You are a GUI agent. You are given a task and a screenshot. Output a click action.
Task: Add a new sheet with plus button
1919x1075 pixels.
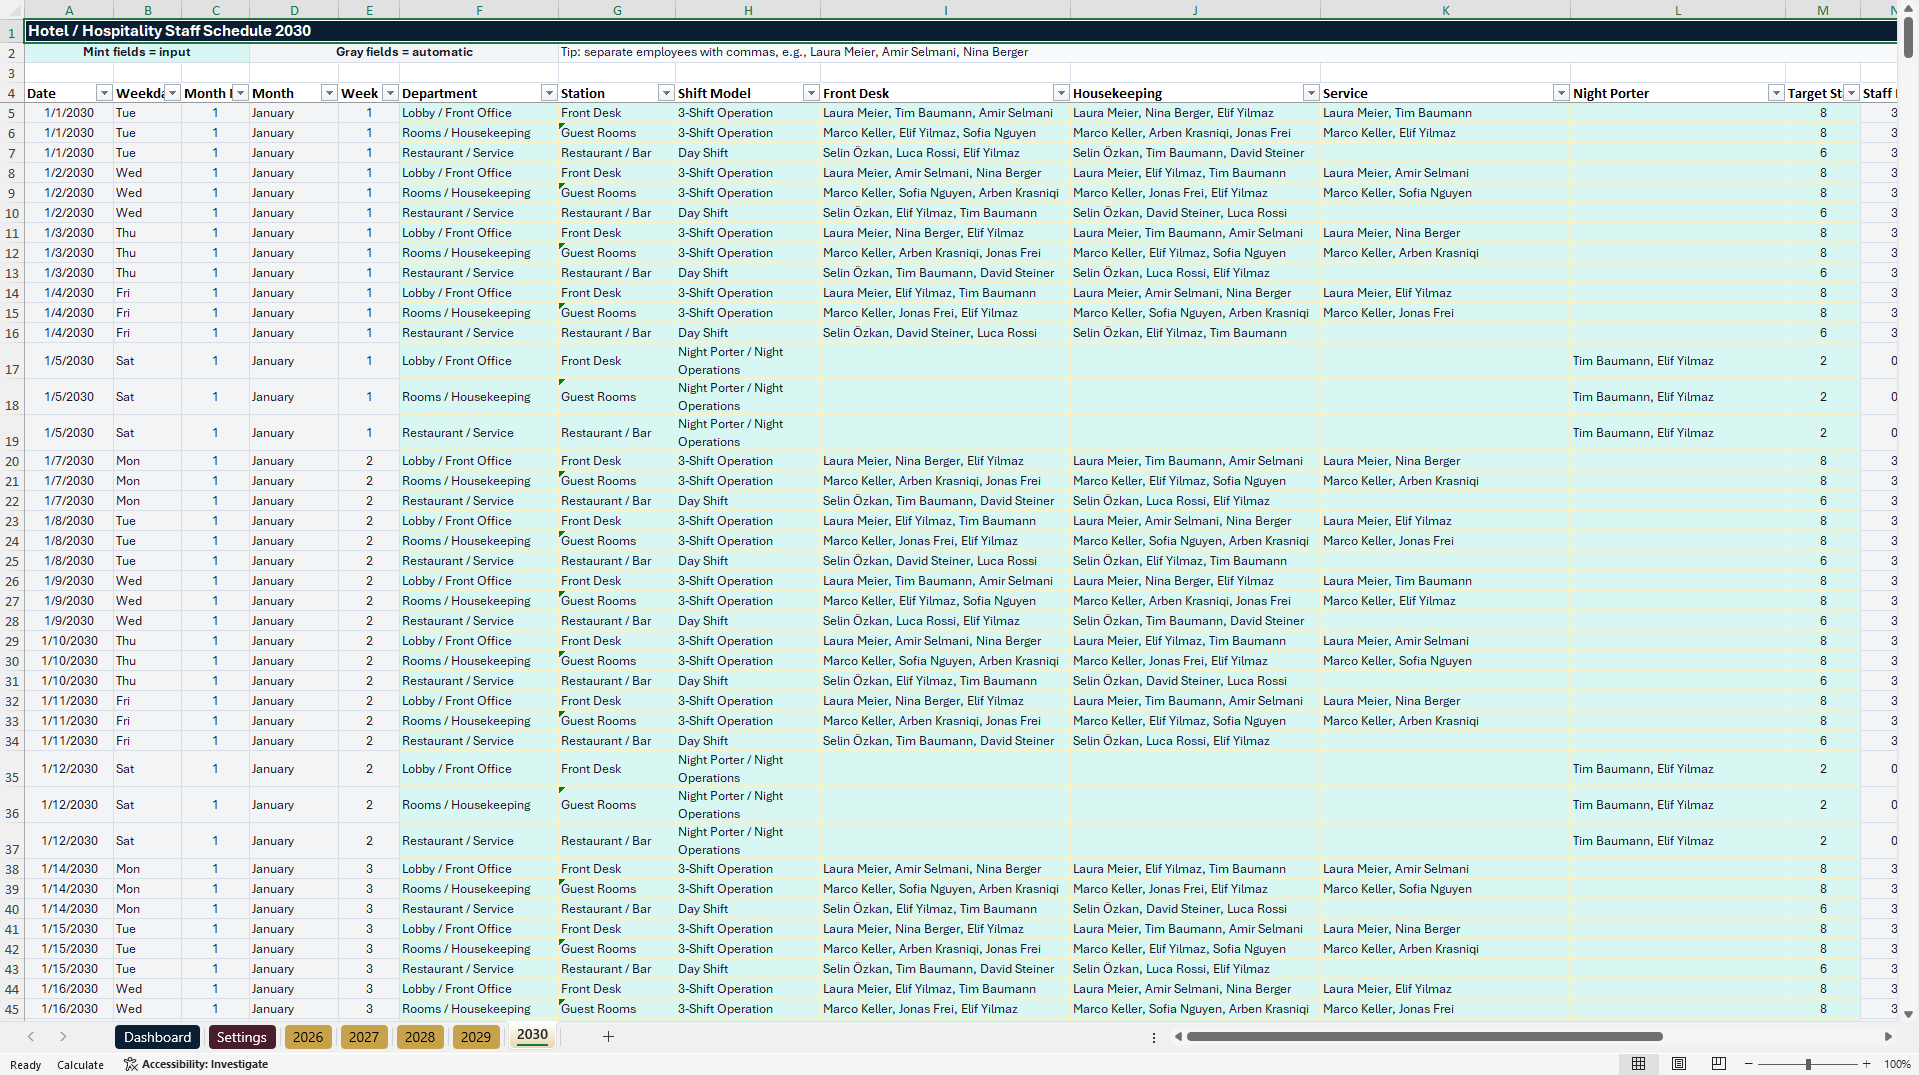(x=608, y=1037)
